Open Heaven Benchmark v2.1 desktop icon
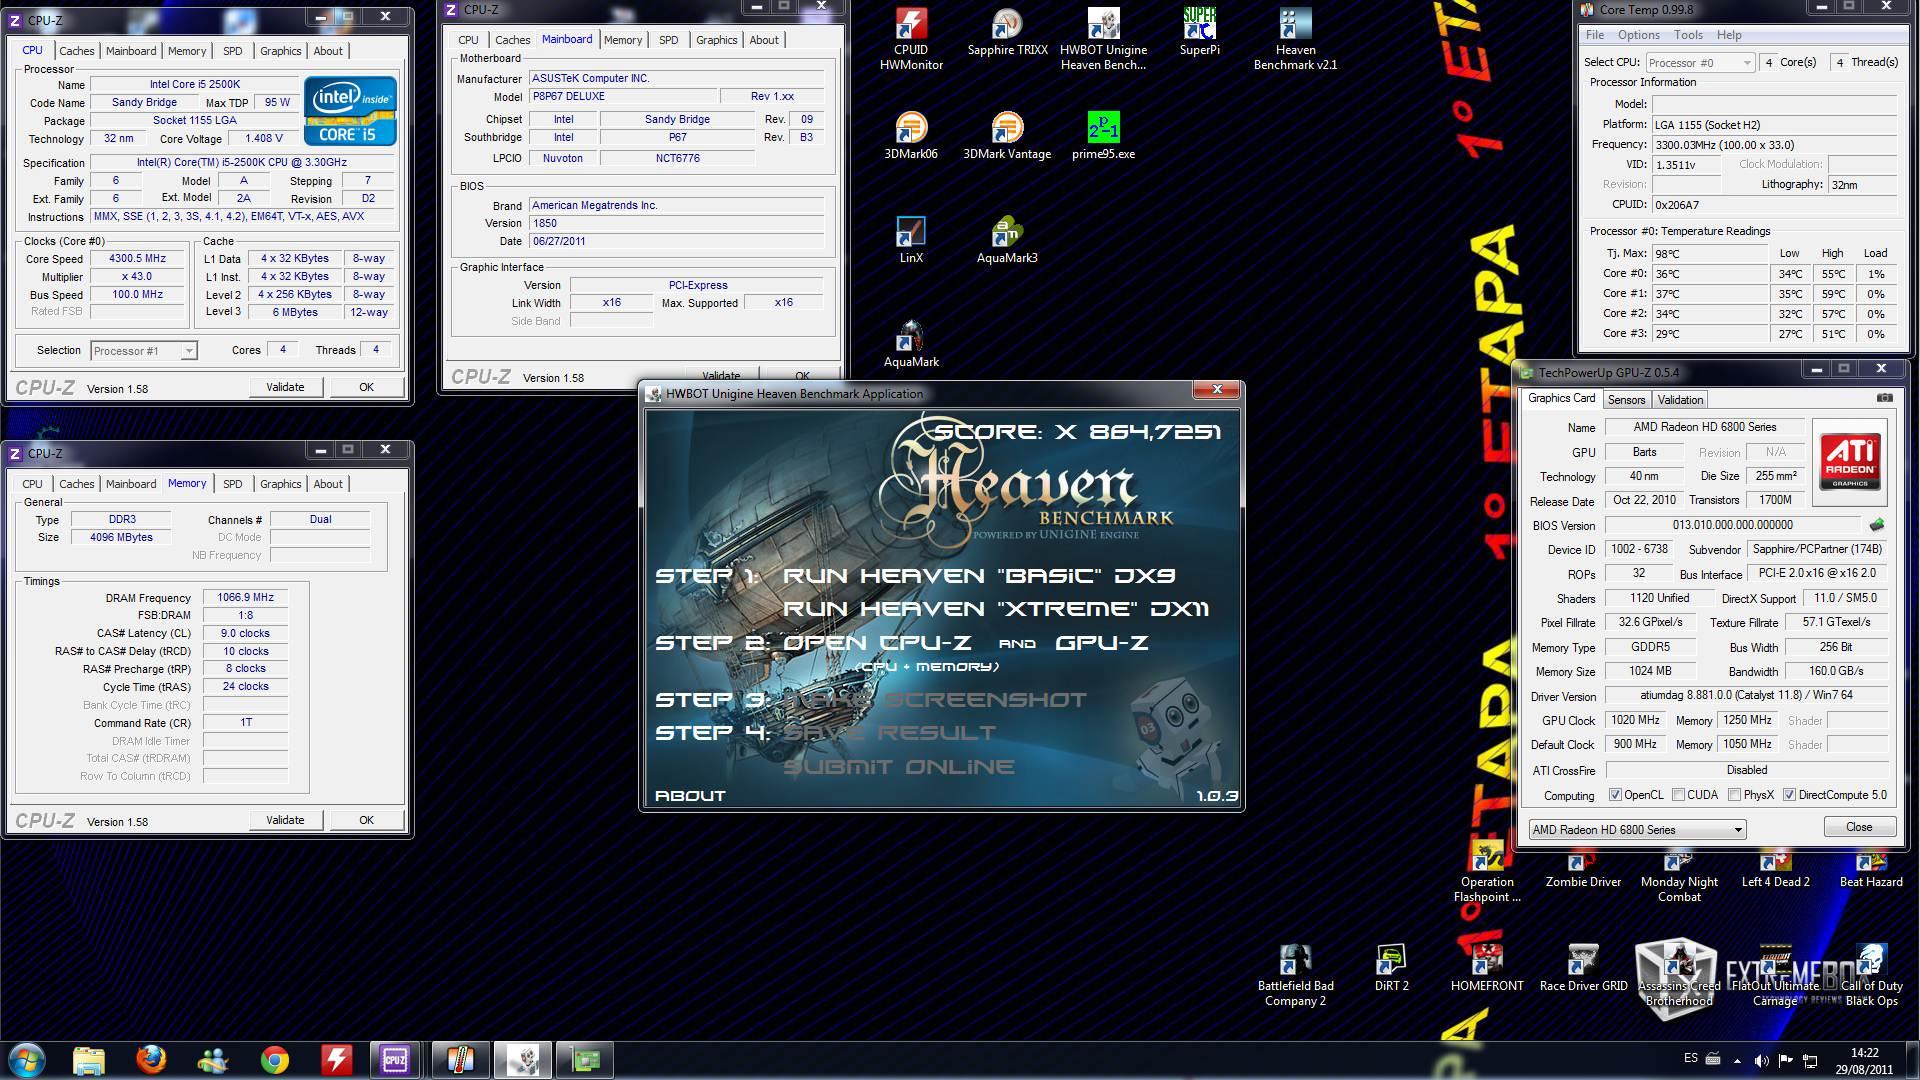 coord(1295,40)
